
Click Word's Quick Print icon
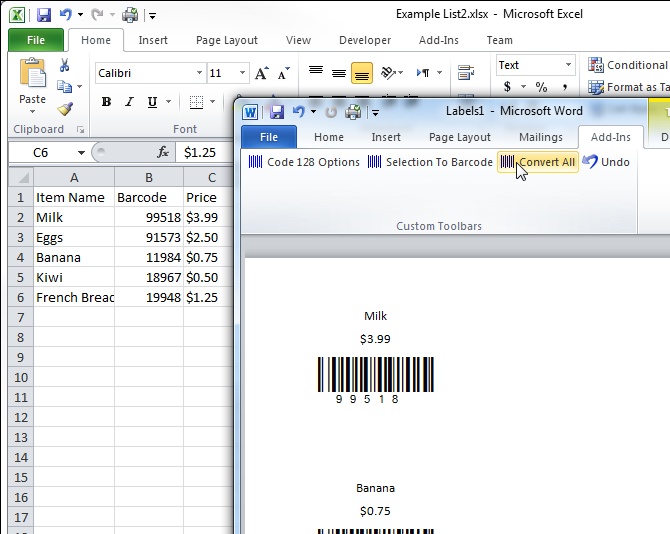(x=353, y=112)
